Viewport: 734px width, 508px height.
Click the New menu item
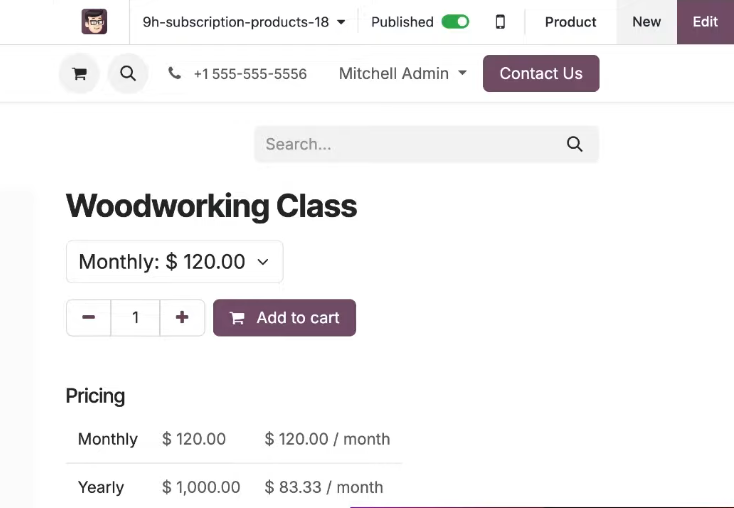pyautogui.click(x=646, y=22)
